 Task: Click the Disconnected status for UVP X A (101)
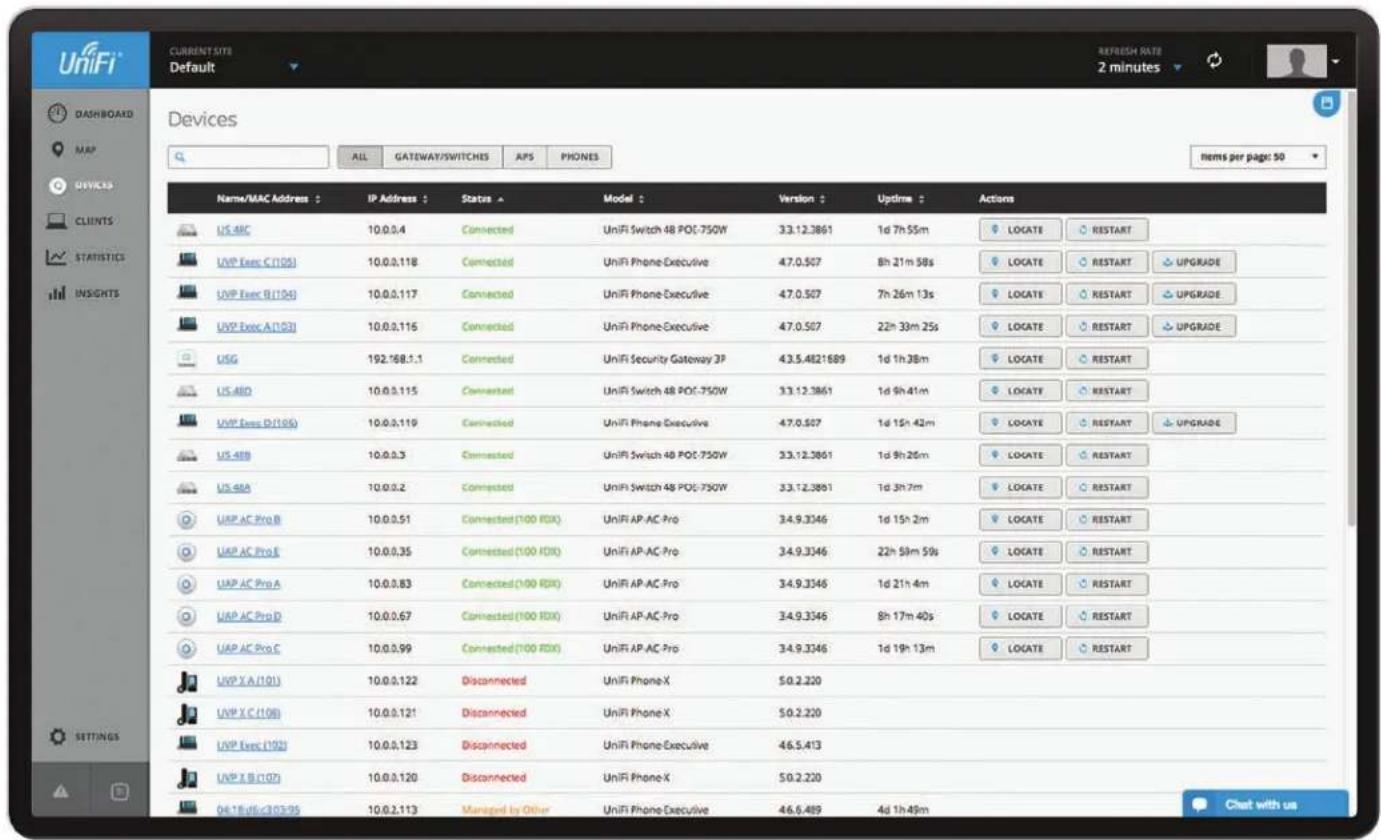click(x=493, y=681)
